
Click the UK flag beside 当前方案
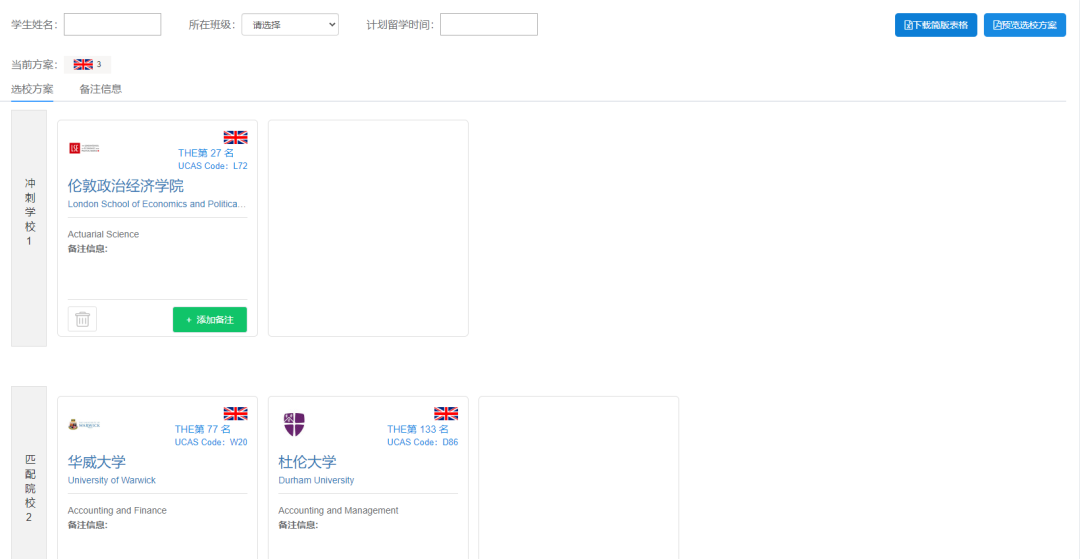pos(83,65)
